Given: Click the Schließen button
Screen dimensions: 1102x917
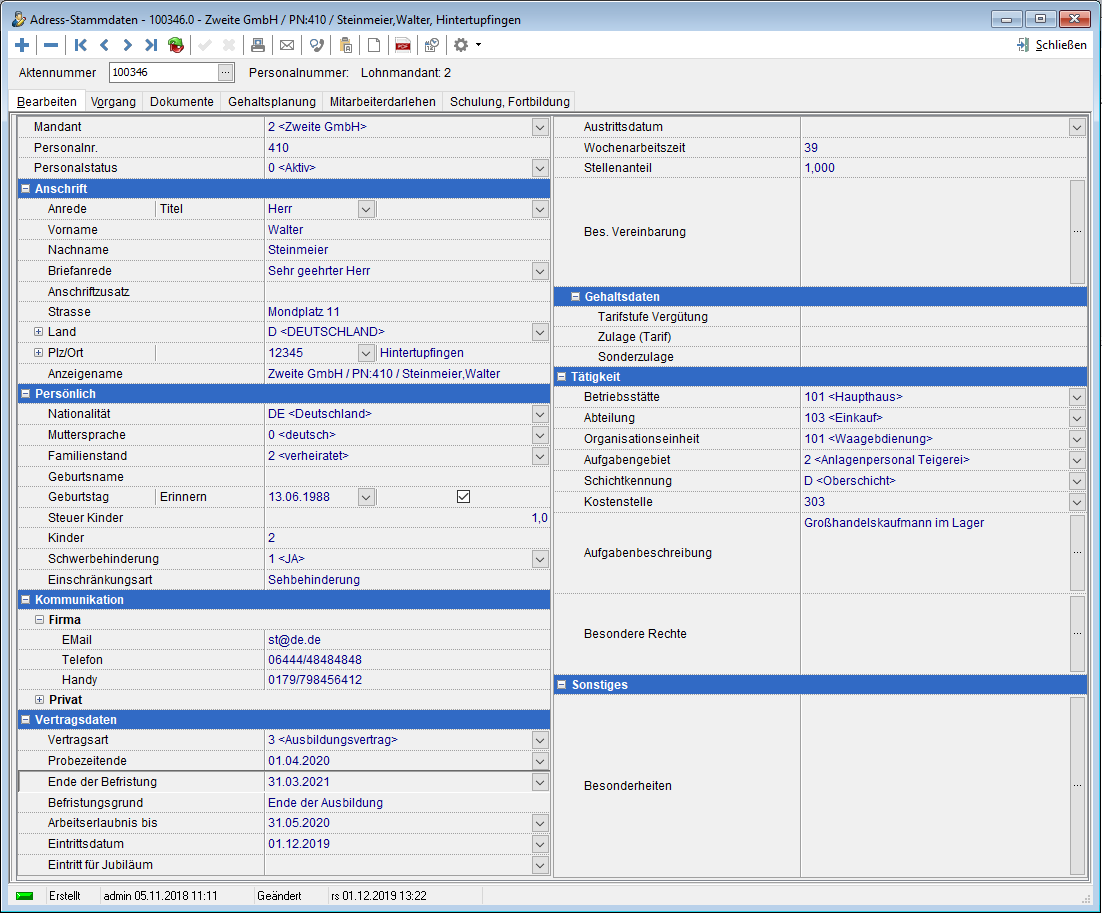Looking at the screenshot, I should (x=1051, y=45).
